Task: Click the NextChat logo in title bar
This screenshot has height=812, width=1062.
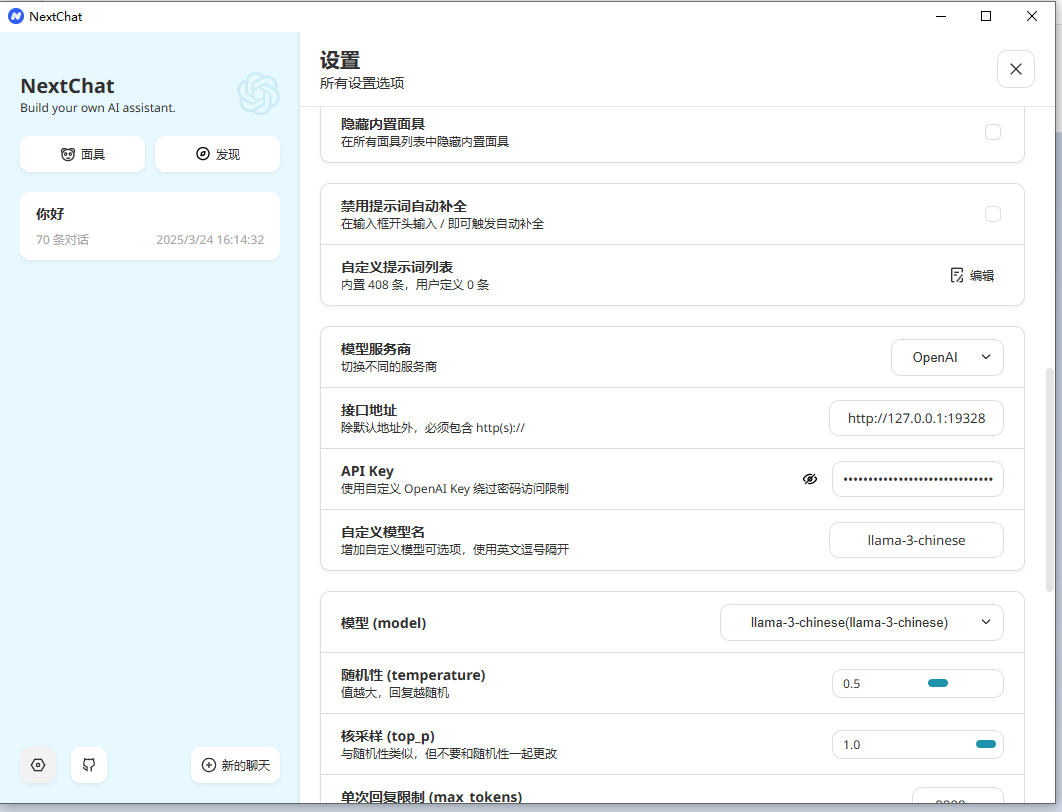Action: [x=15, y=16]
